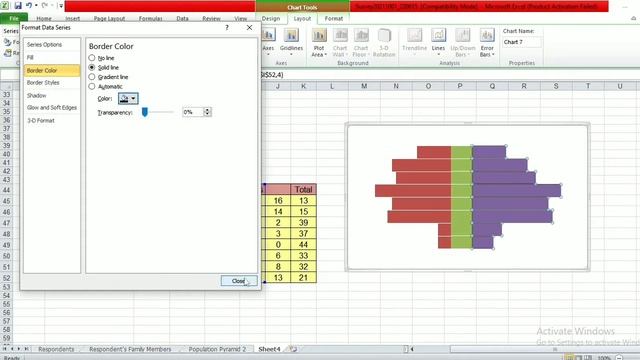Screen dimensions: 640x360
Task: Select cell containing 44 in Total column
Action: pos(304,244)
